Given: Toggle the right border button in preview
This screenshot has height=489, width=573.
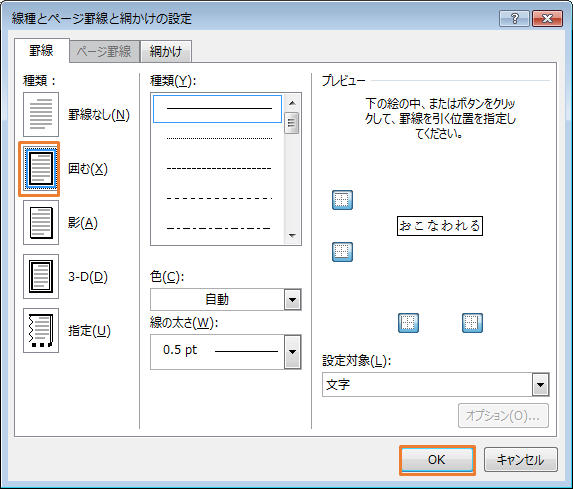Looking at the screenshot, I should coord(473,323).
